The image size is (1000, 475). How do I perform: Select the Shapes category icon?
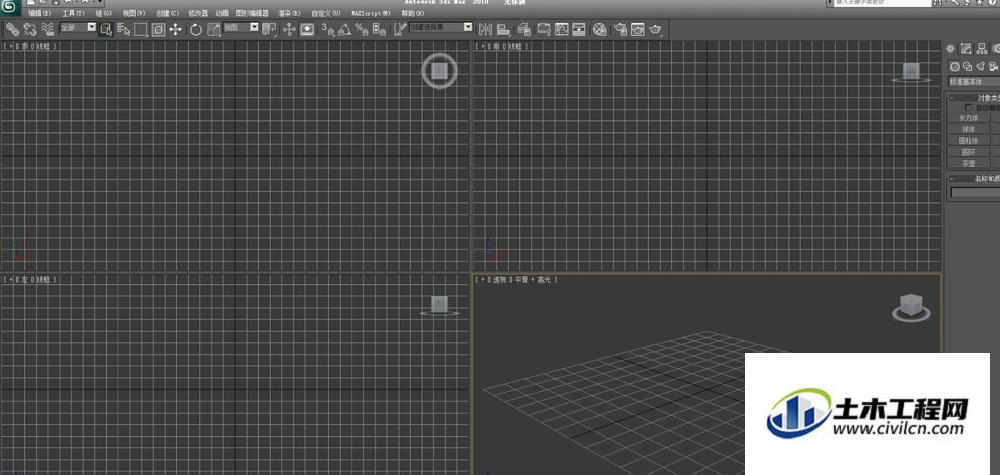point(967,66)
